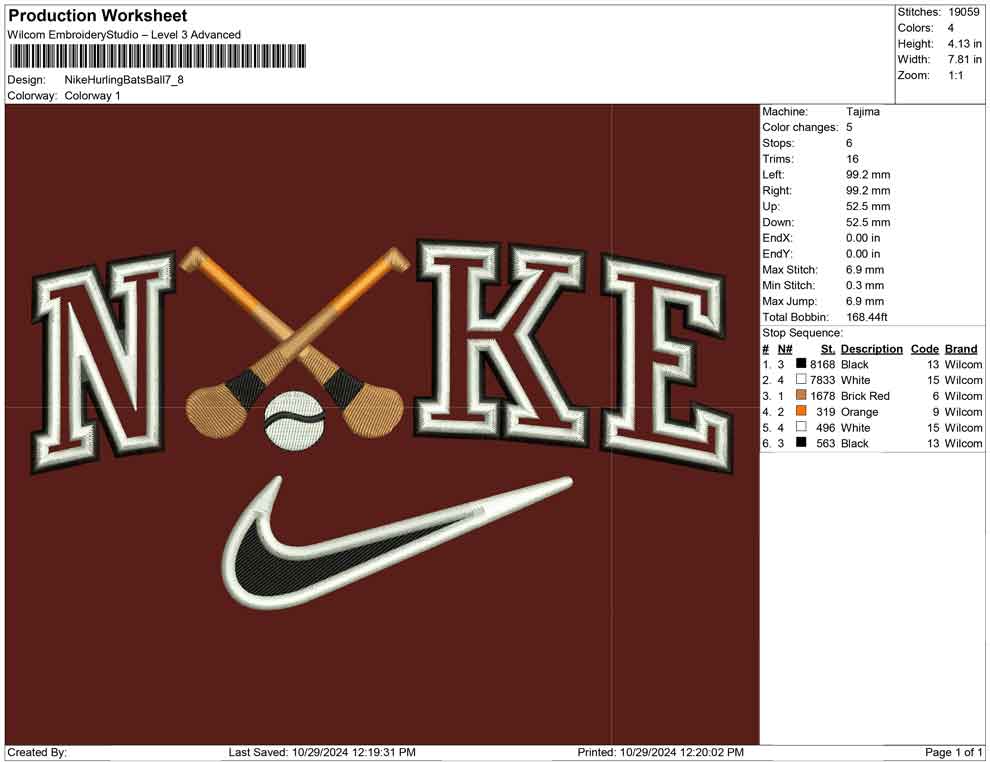
Task: Click the Printed timestamp
Action: pyautogui.click(x=660, y=753)
